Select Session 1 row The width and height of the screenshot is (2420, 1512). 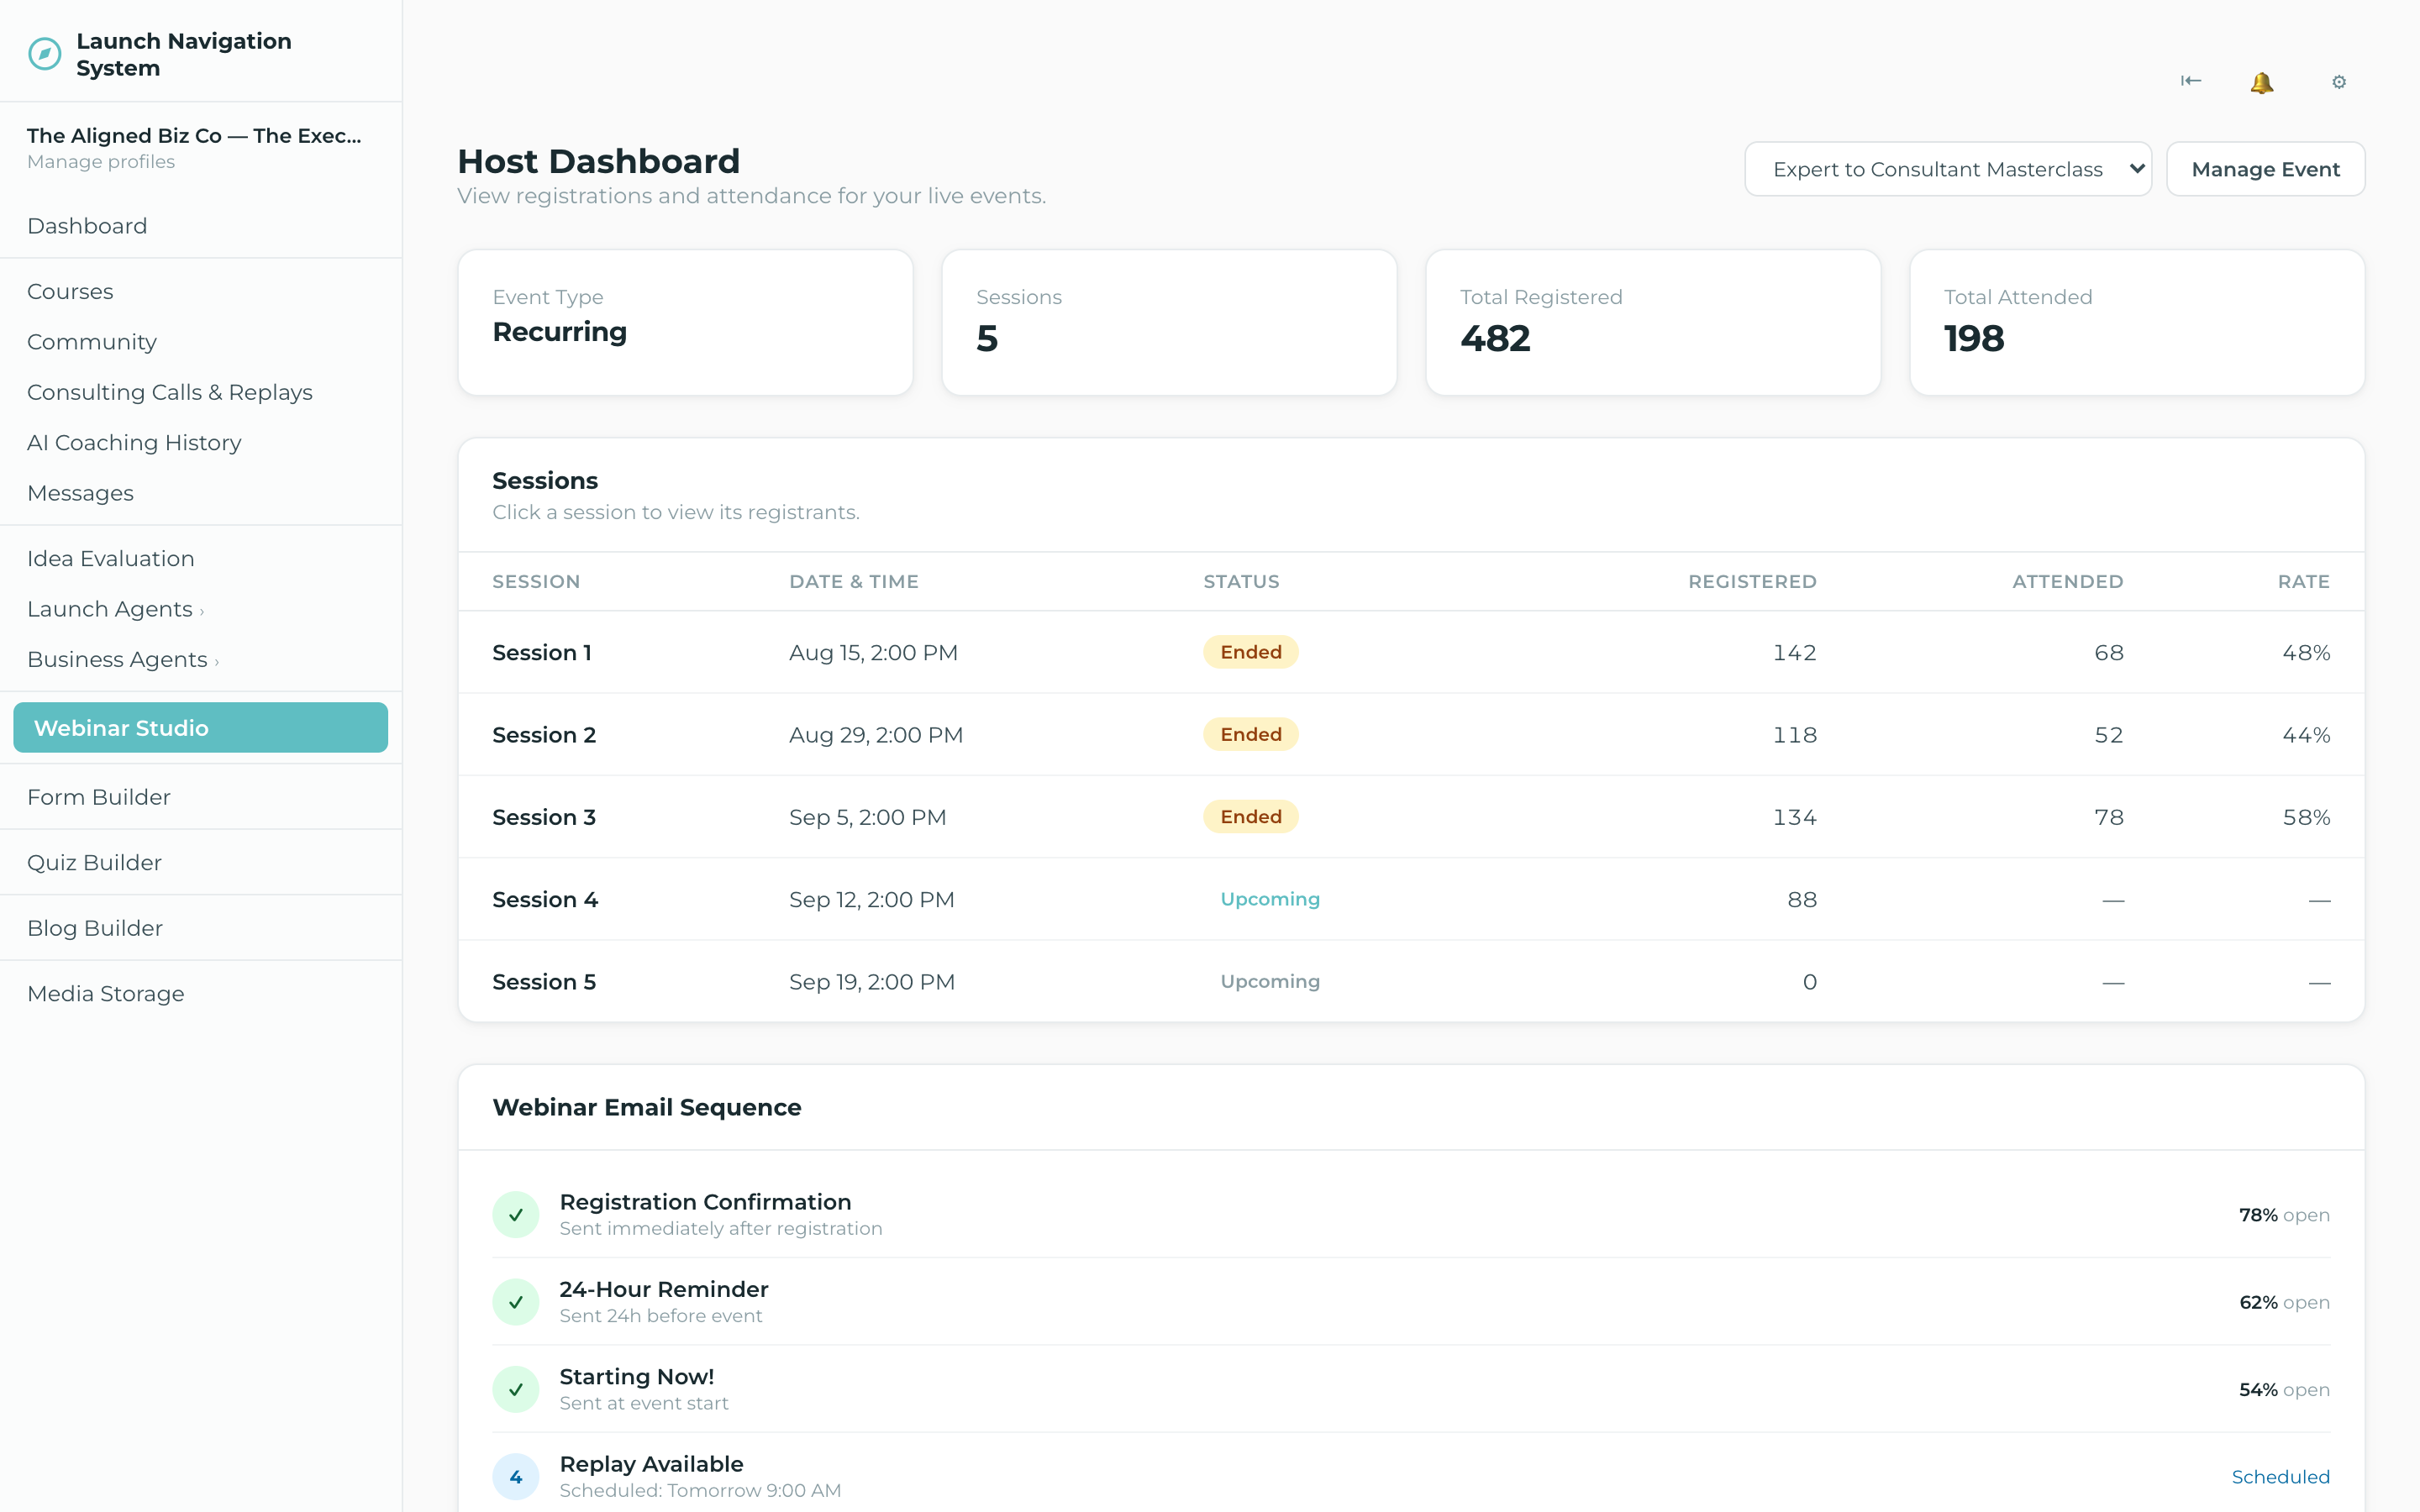1411,652
